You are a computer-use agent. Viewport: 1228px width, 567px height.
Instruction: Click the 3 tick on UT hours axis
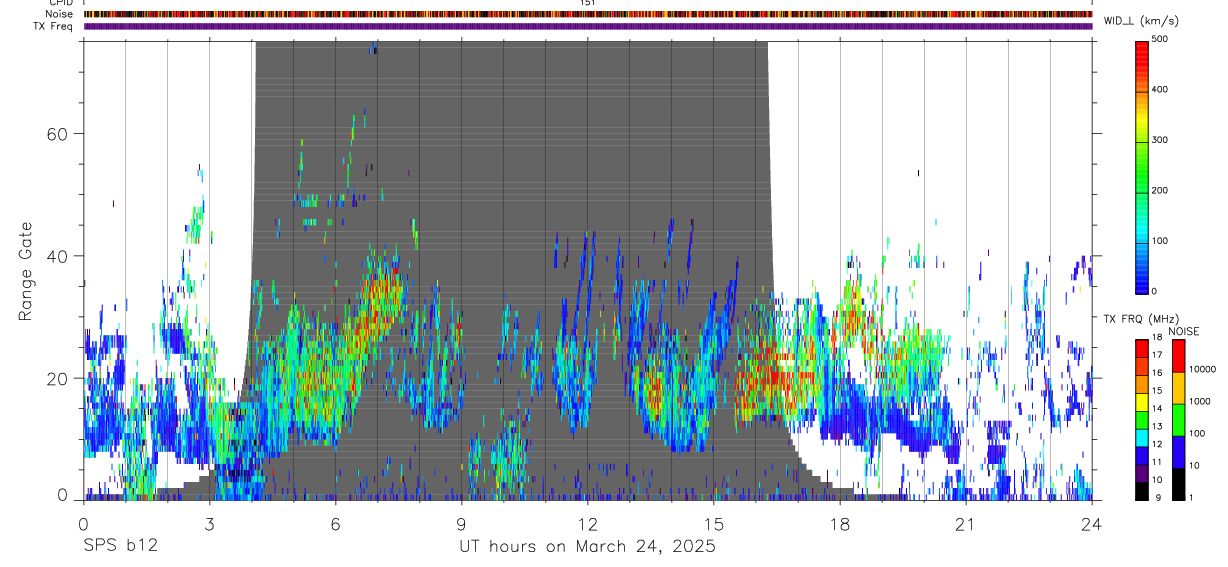(209, 523)
